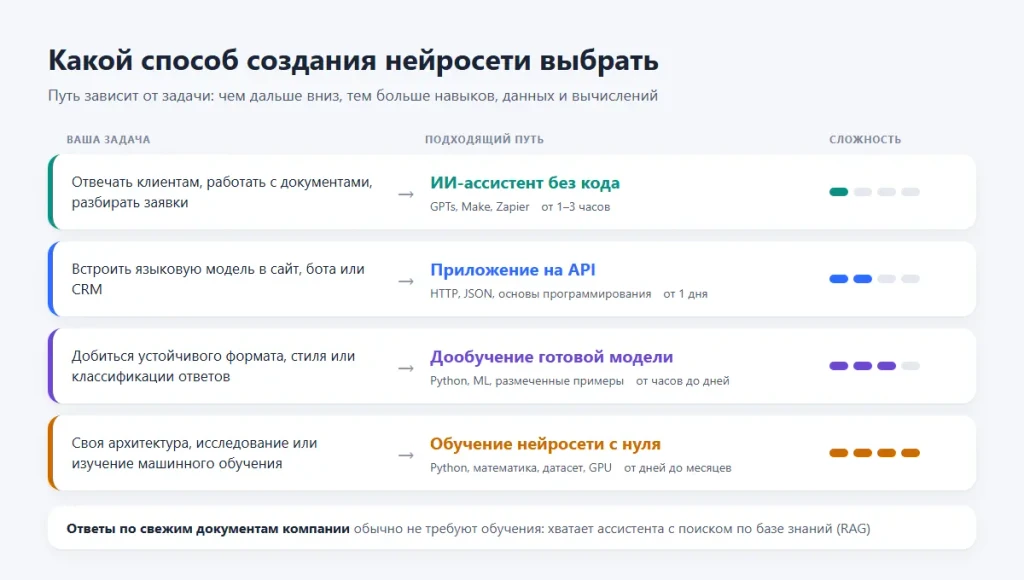The height and width of the screenshot is (580, 1024).
Task: Click the text "Python, ML, размеченные примеры"
Action: (x=527, y=381)
